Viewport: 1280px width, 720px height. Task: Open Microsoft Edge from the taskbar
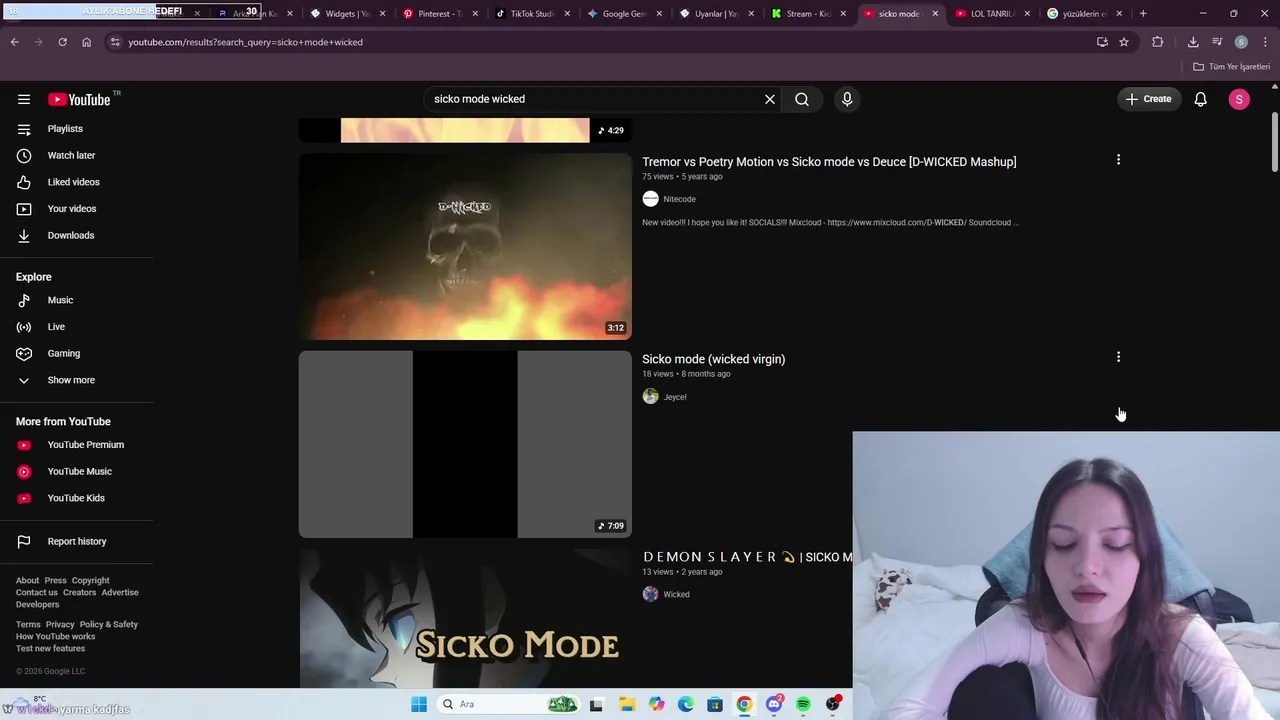(x=686, y=704)
